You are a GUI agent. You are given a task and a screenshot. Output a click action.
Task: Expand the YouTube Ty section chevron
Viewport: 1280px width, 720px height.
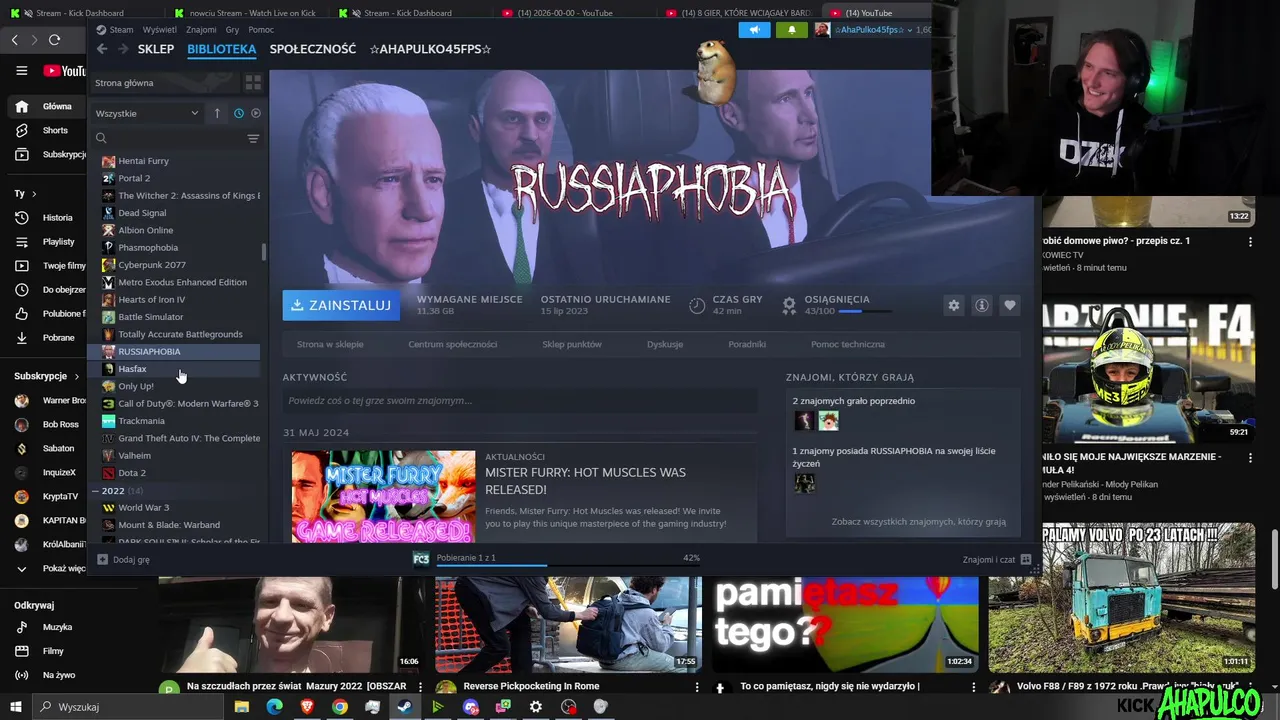click(x=34, y=194)
